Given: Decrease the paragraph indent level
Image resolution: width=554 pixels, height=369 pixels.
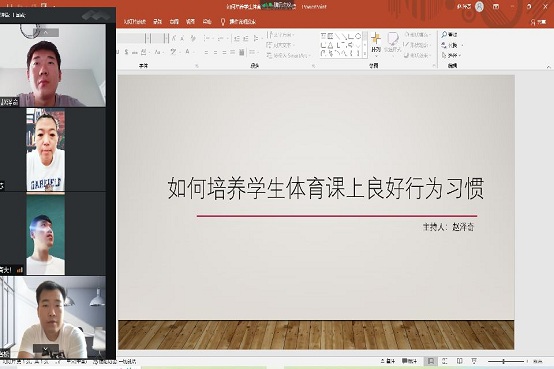Looking at the screenshot, I should point(237,38).
